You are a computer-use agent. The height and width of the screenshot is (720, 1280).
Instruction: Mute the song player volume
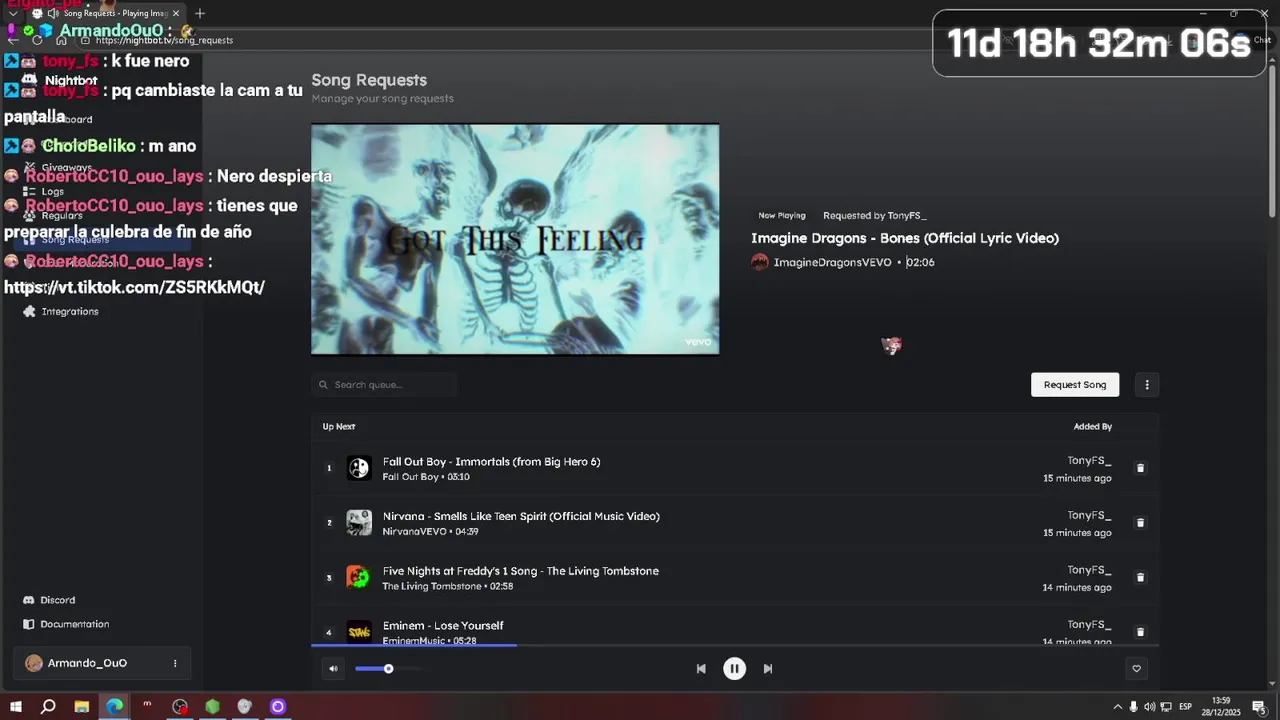coord(333,669)
